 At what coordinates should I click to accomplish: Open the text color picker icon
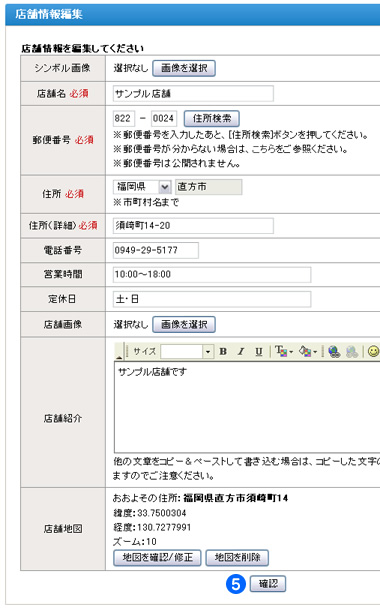pyautogui.click(x=284, y=351)
